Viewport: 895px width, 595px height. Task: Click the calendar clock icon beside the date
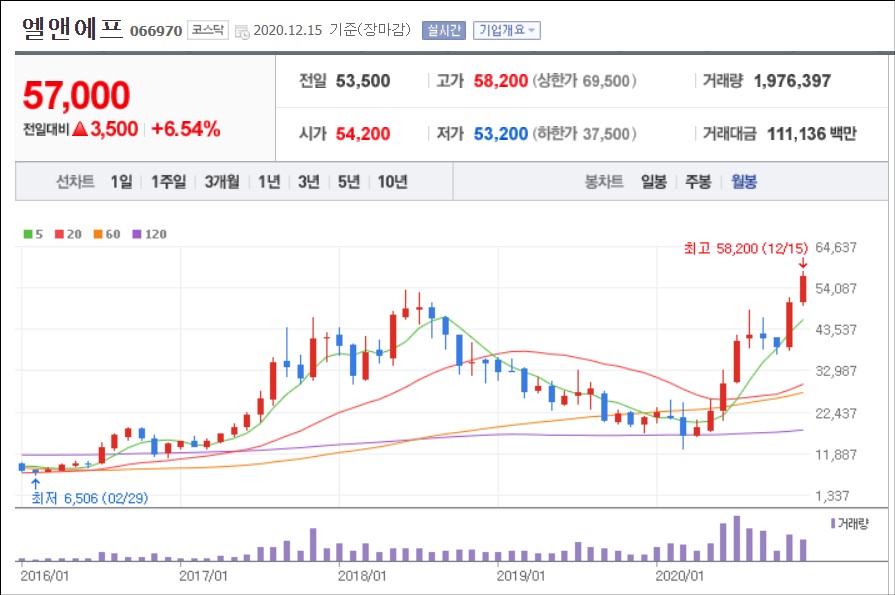[x=242, y=31]
